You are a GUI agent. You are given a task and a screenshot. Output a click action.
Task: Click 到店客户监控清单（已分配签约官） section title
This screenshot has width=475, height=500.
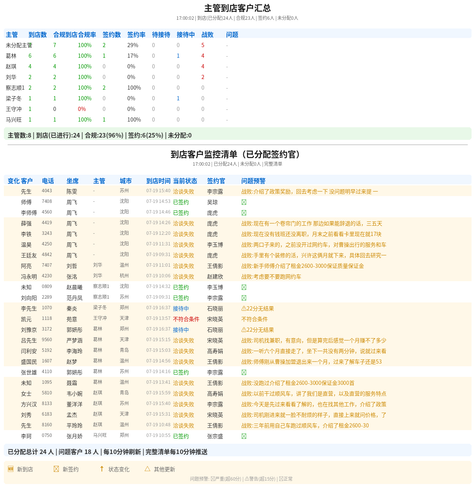click(x=235, y=154)
